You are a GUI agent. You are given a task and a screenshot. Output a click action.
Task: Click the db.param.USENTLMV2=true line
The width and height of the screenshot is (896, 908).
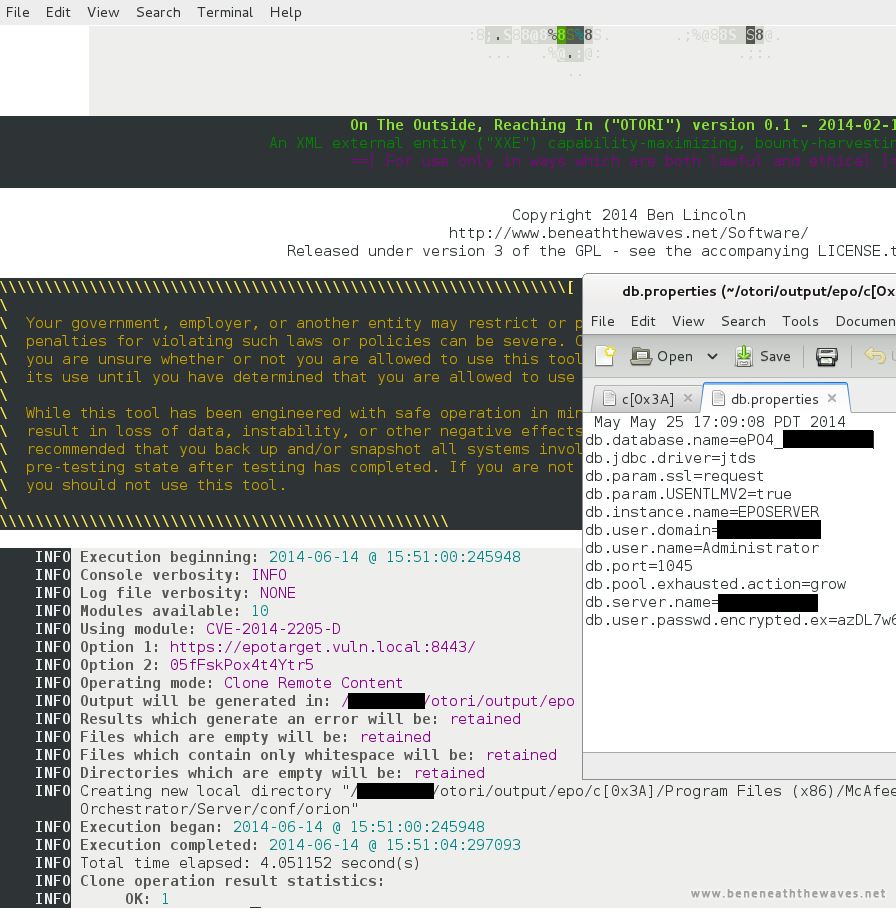click(688, 494)
